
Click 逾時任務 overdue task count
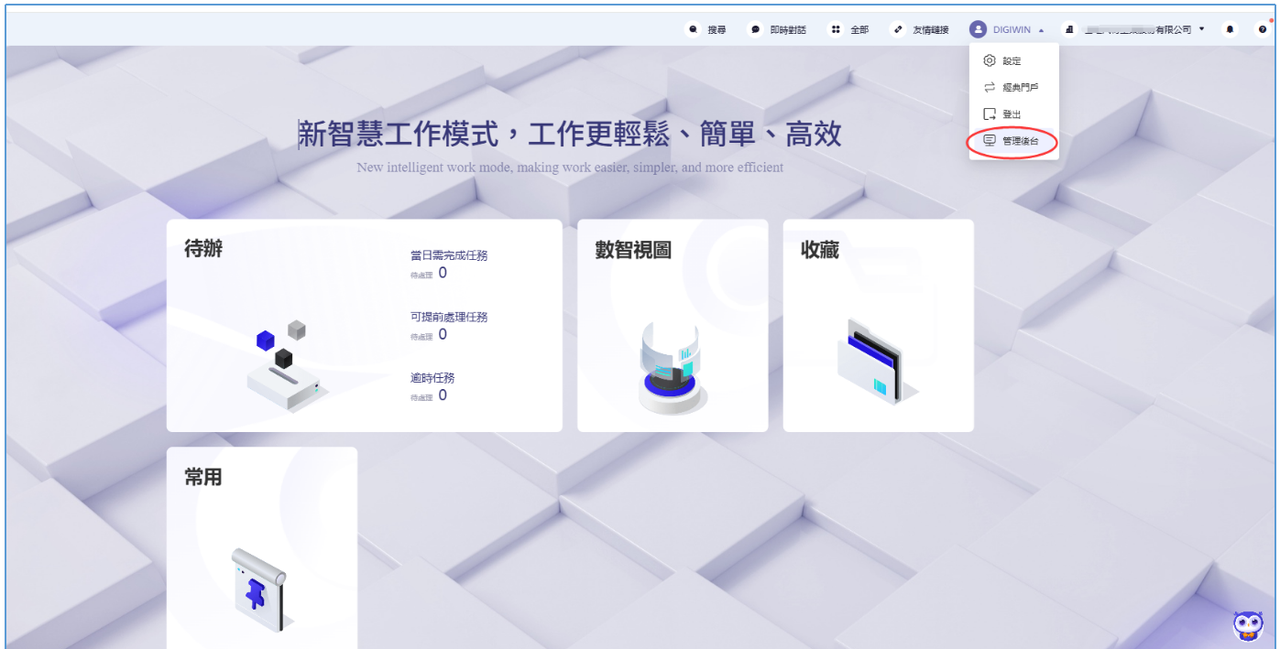(442, 395)
